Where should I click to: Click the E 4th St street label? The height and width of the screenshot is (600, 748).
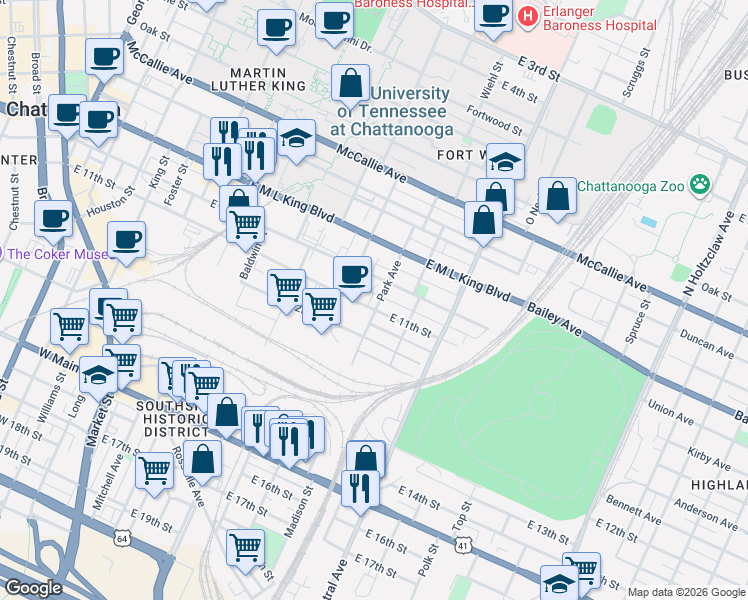pos(519,92)
